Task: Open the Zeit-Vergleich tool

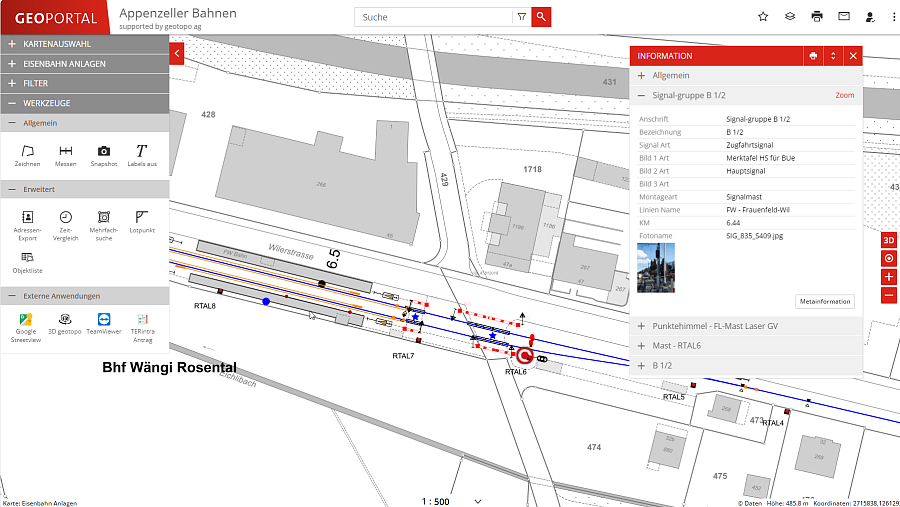Action: click(x=65, y=226)
